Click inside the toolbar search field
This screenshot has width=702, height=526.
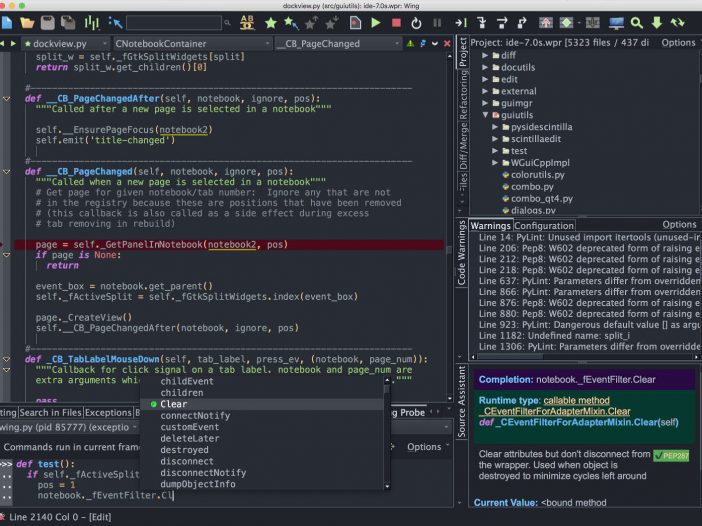click(174, 22)
